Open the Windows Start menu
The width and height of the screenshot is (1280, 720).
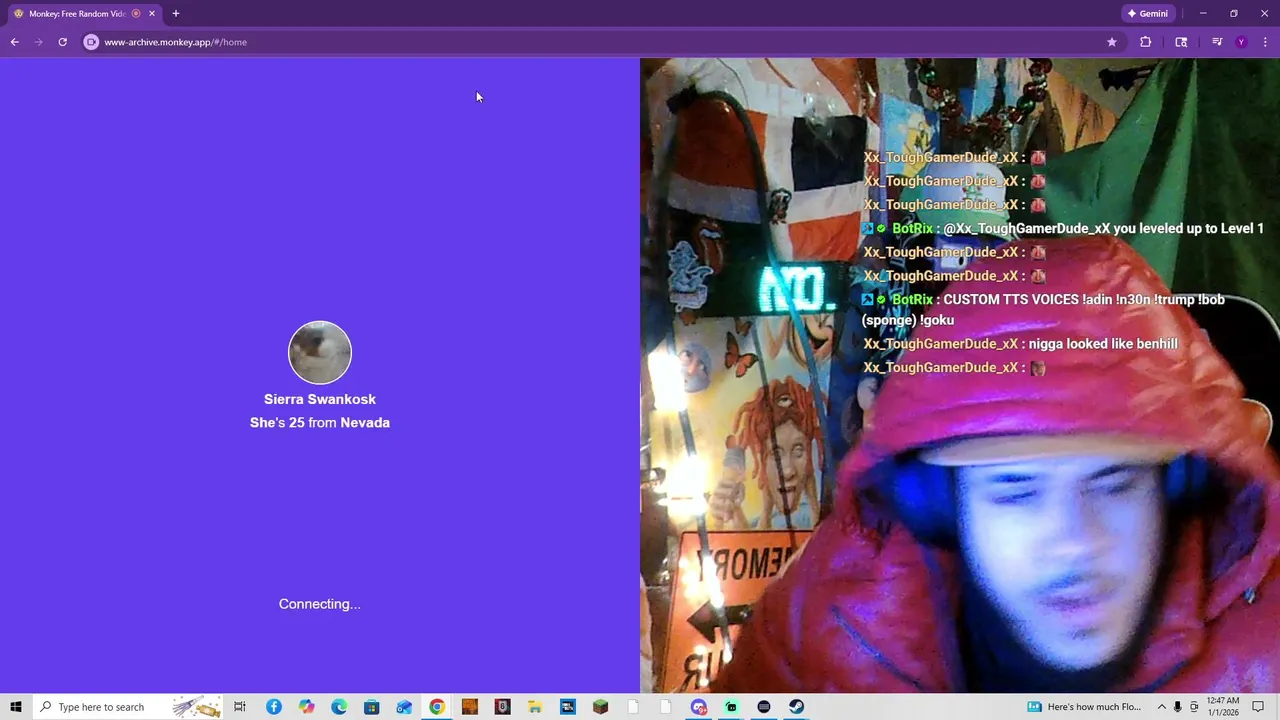point(16,707)
